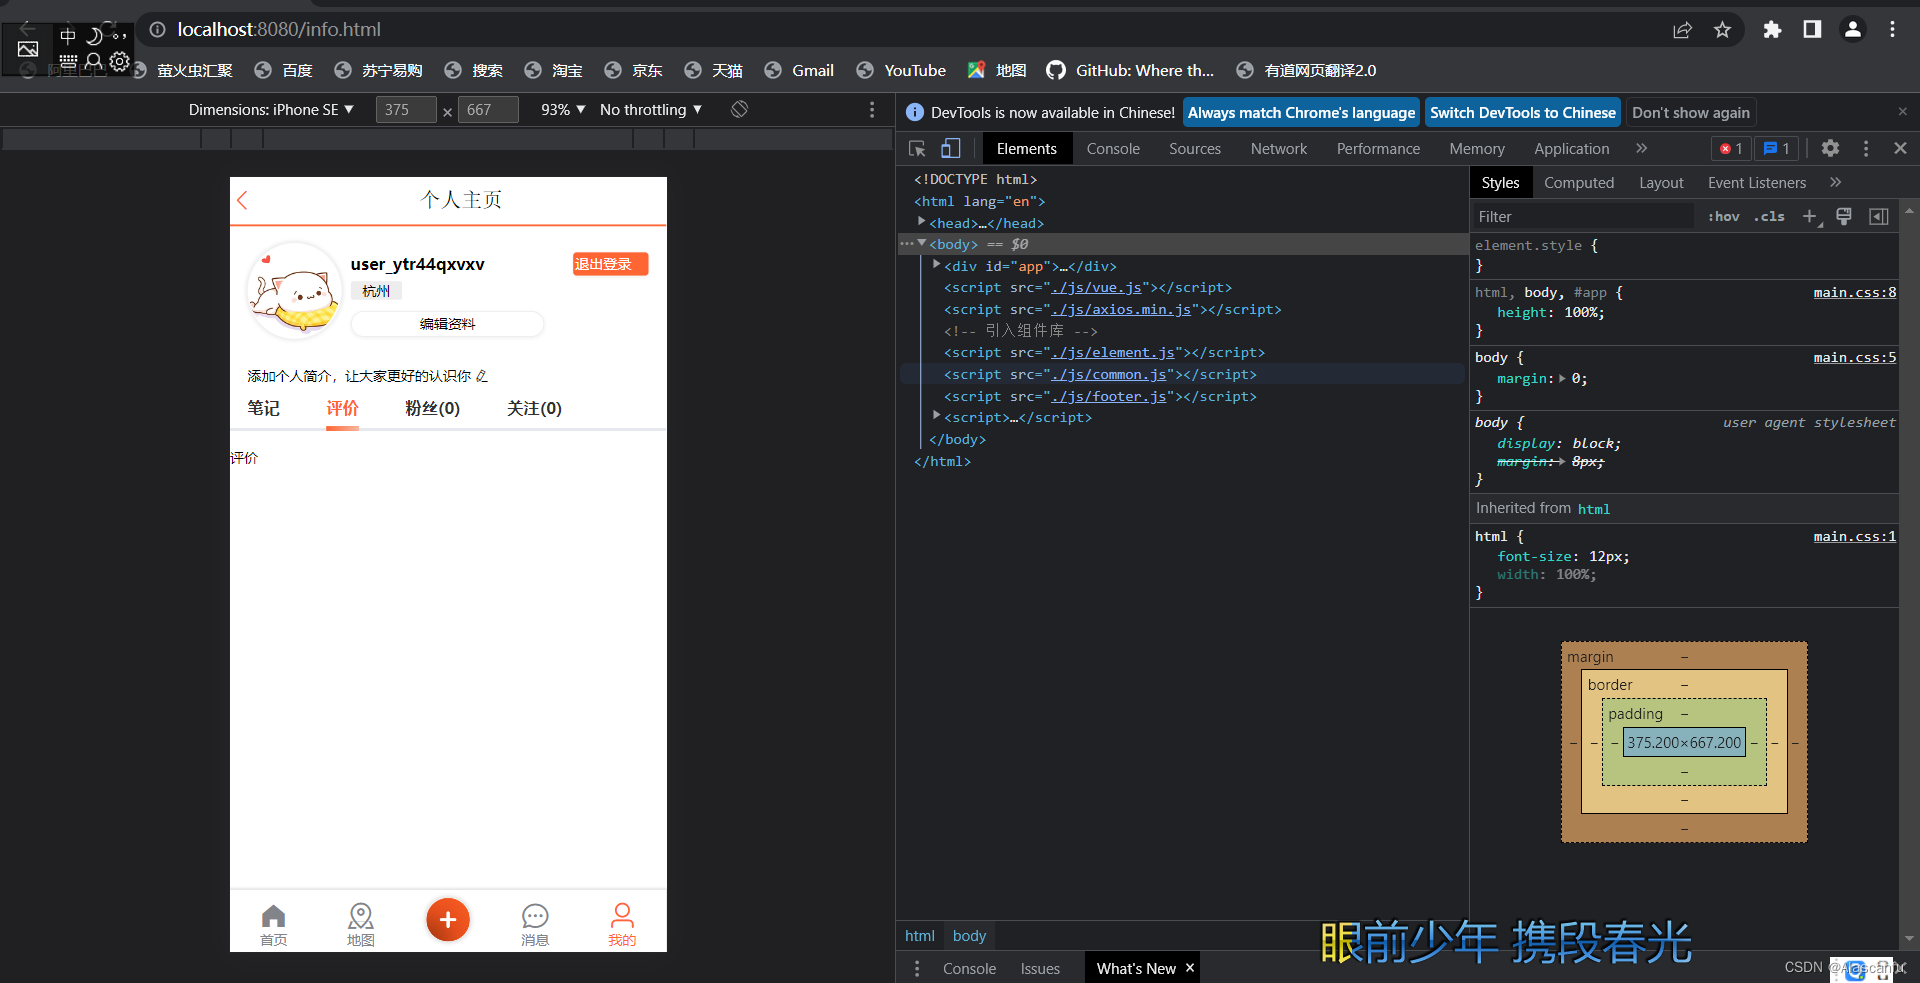This screenshot has width=1920, height=983.
Task: Click the 编辑资料 button
Action: click(447, 324)
